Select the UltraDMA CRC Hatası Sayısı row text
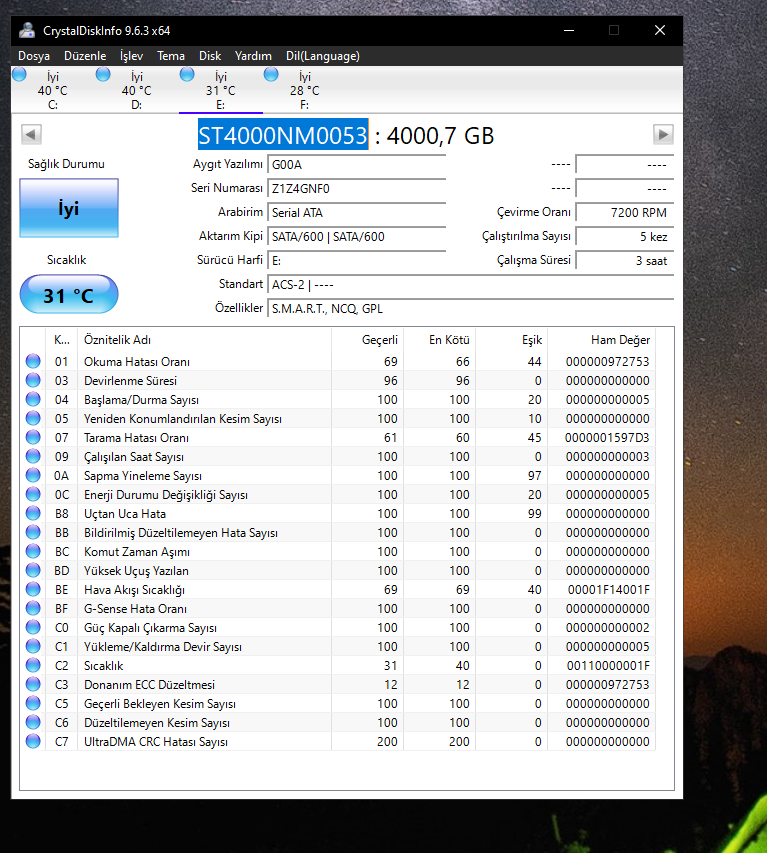This screenshot has width=767, height=853. click(156, 742)
